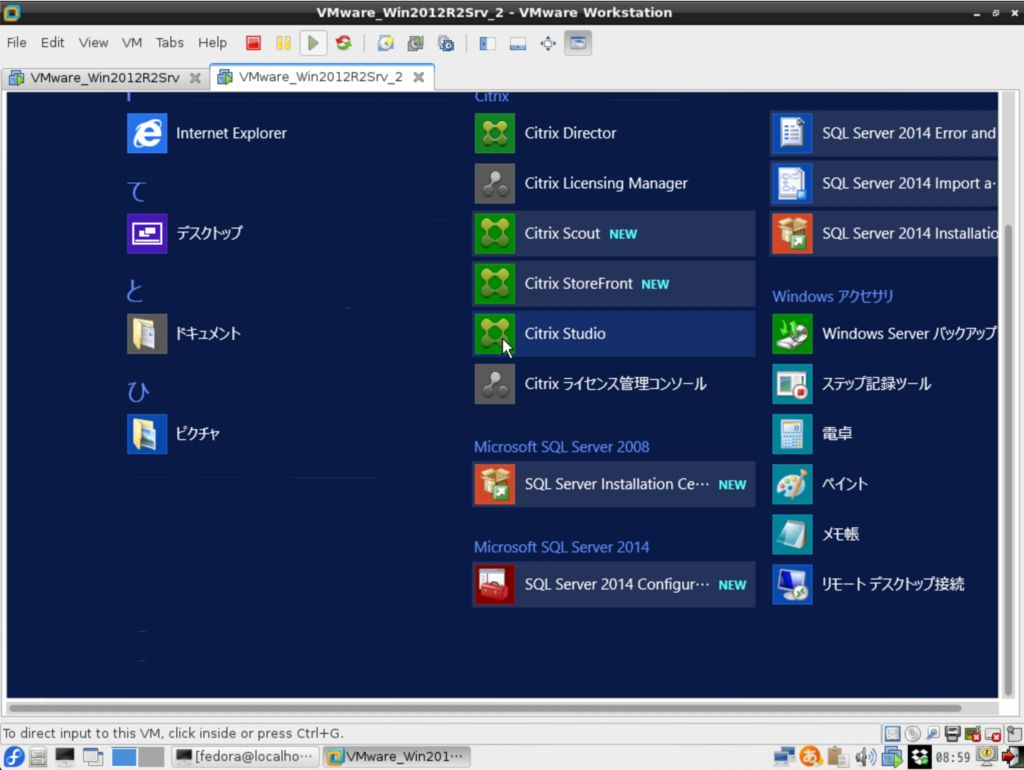Image resolution: width=1024 pixels, height=770 pixels.
Task: Click the Citrix group heading
Action: click(x=492, y=97)
